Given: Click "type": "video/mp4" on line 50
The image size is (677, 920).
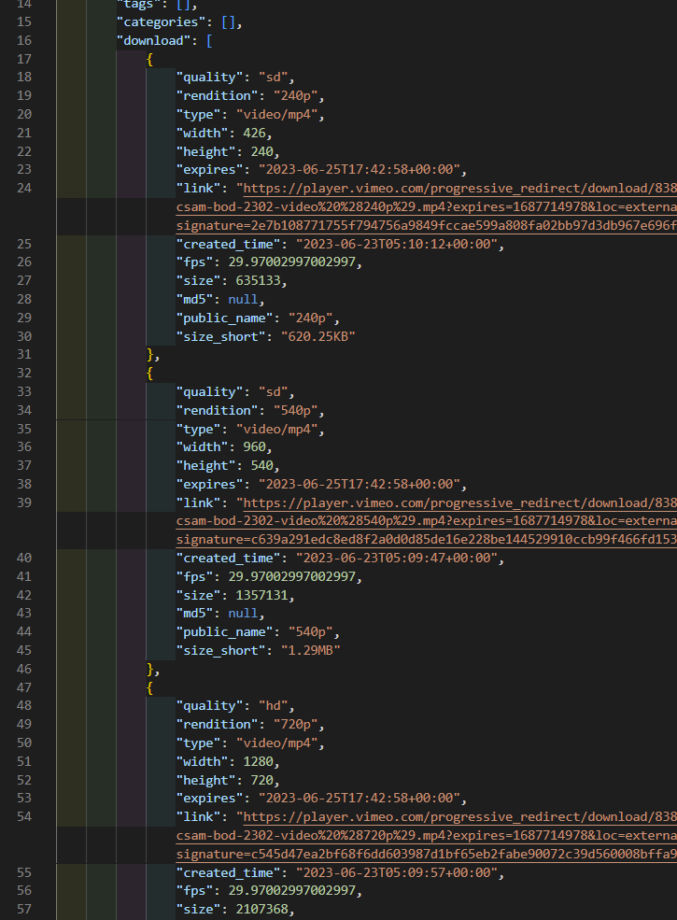Looking at the screenshot, I should [x=250, y=743].
